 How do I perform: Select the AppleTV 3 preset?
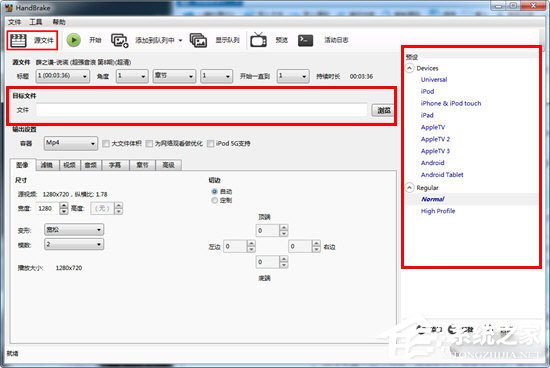point(435,151)
